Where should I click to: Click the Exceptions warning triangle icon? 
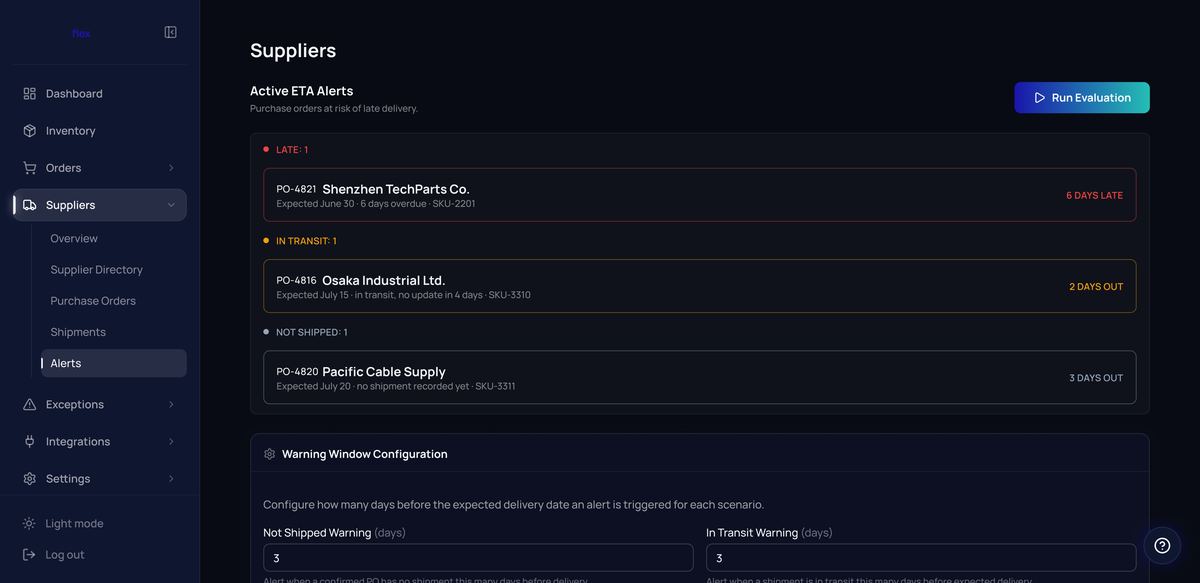(29, 404)
